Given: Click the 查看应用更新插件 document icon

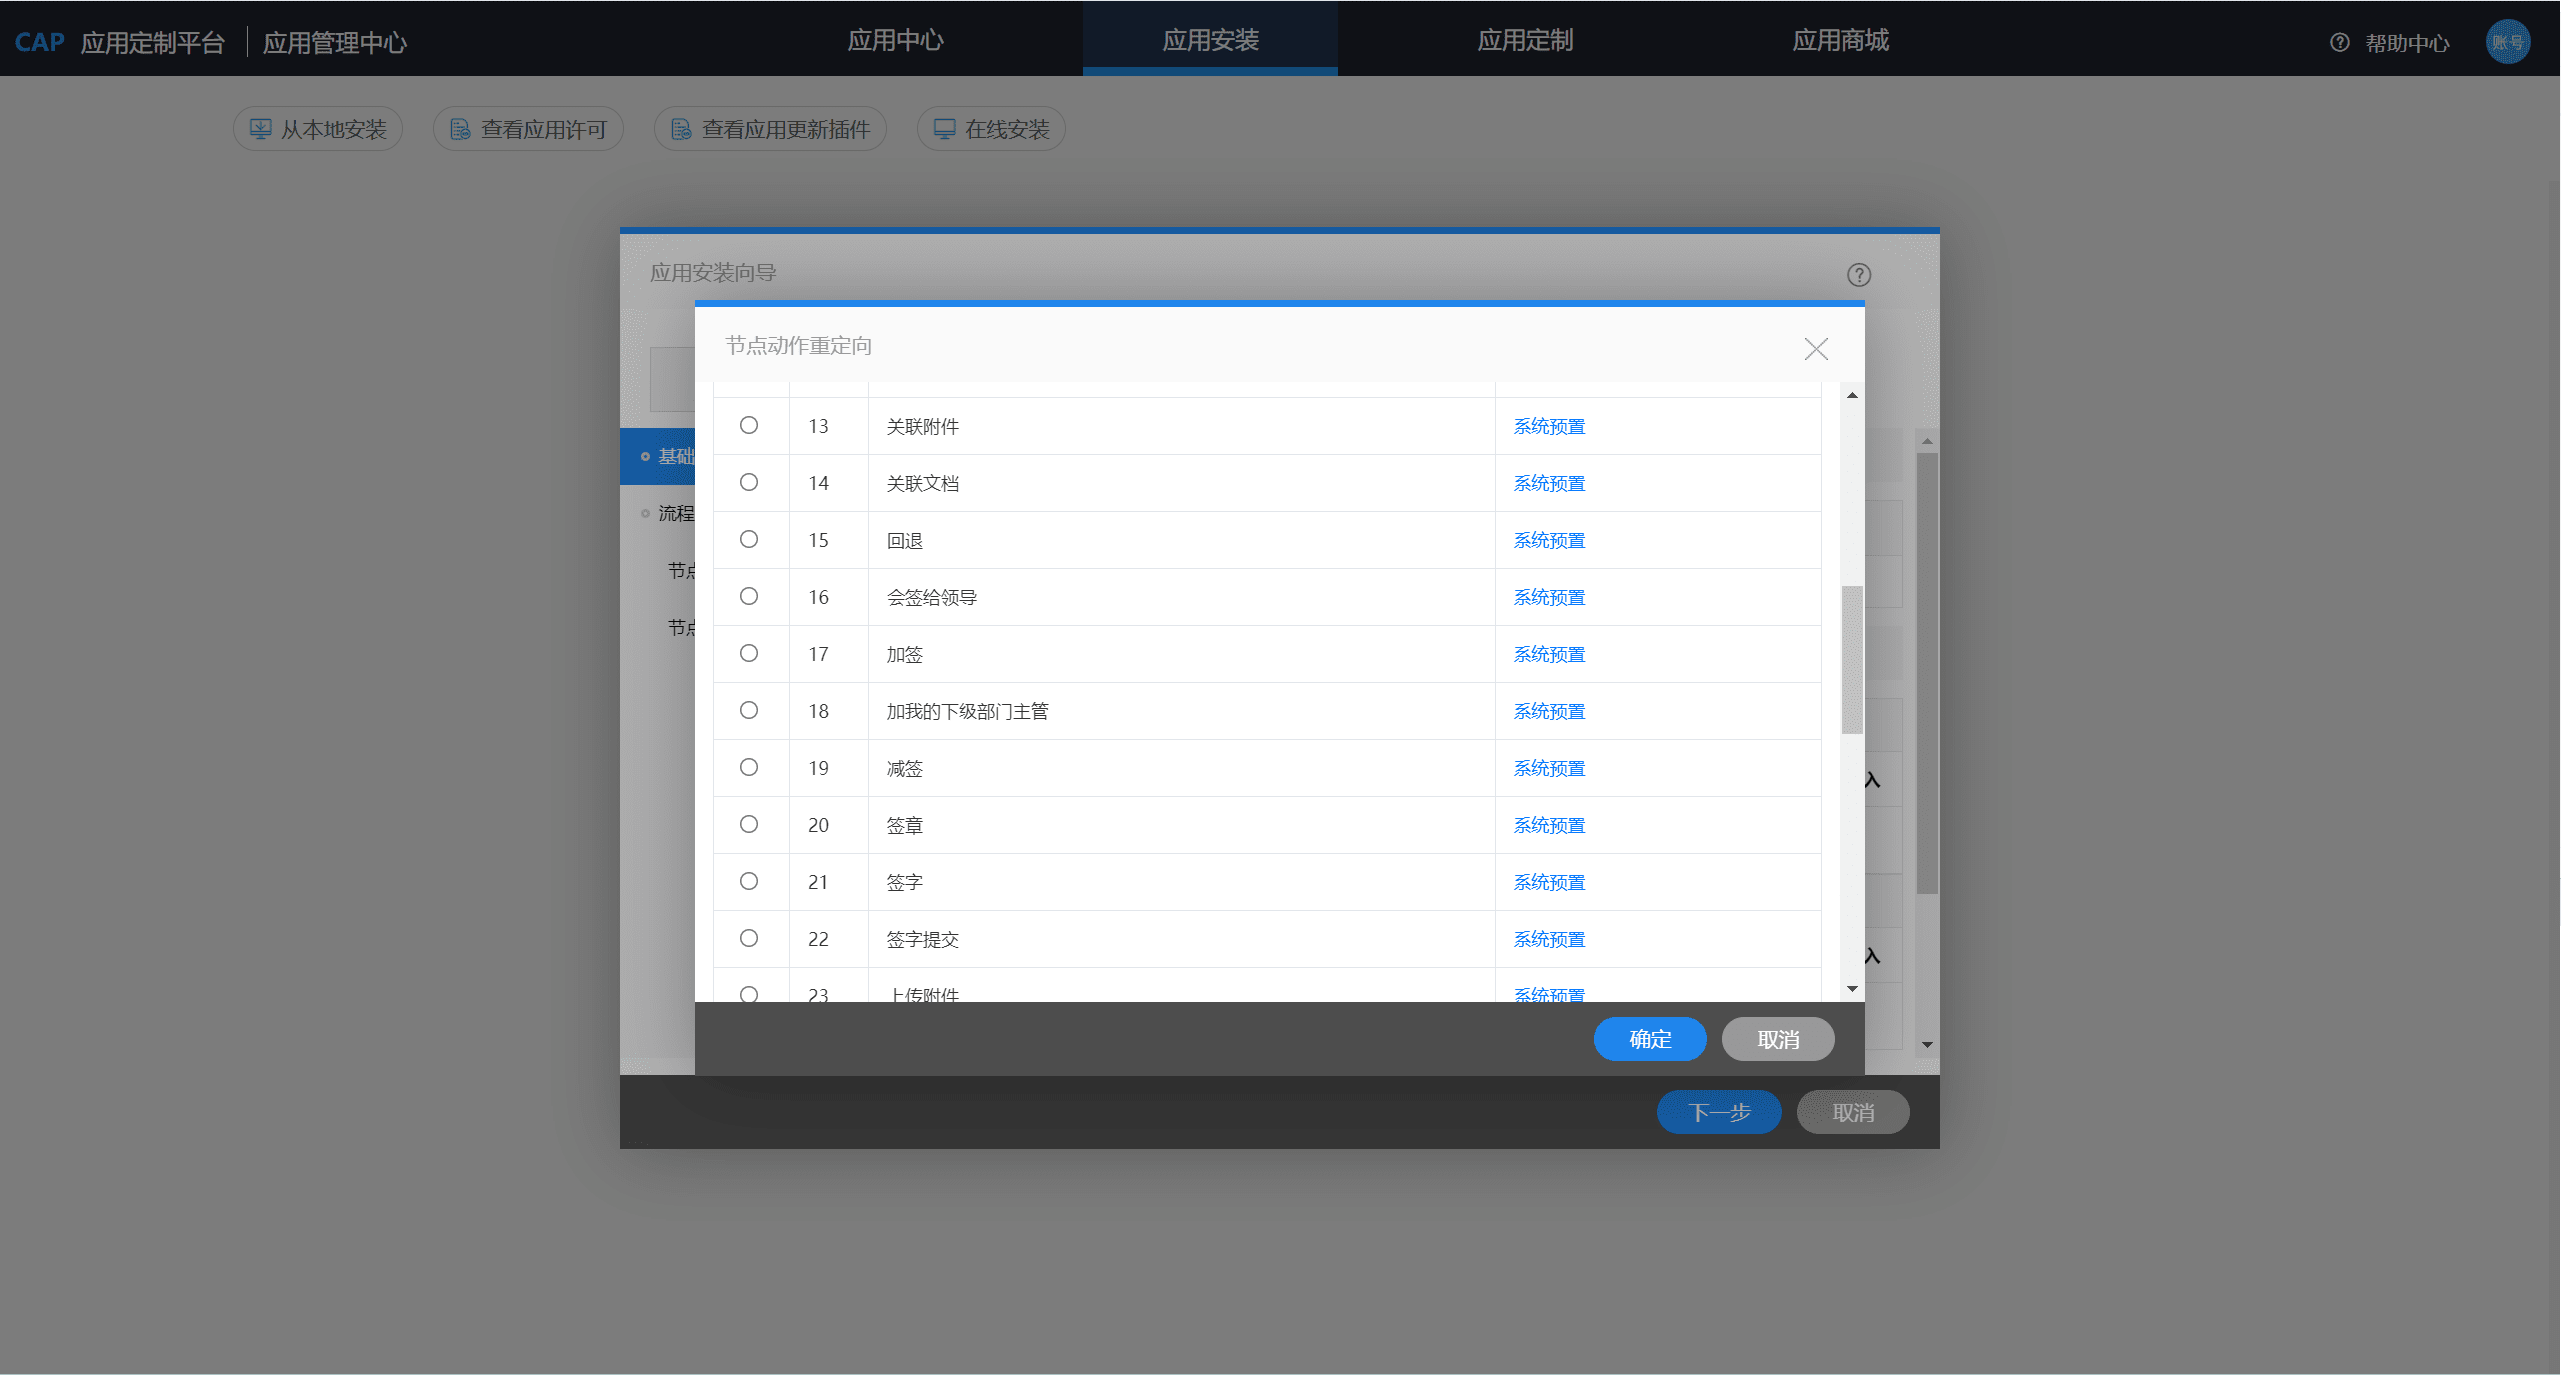Looking at the screenshot, I should click(681, 129).
